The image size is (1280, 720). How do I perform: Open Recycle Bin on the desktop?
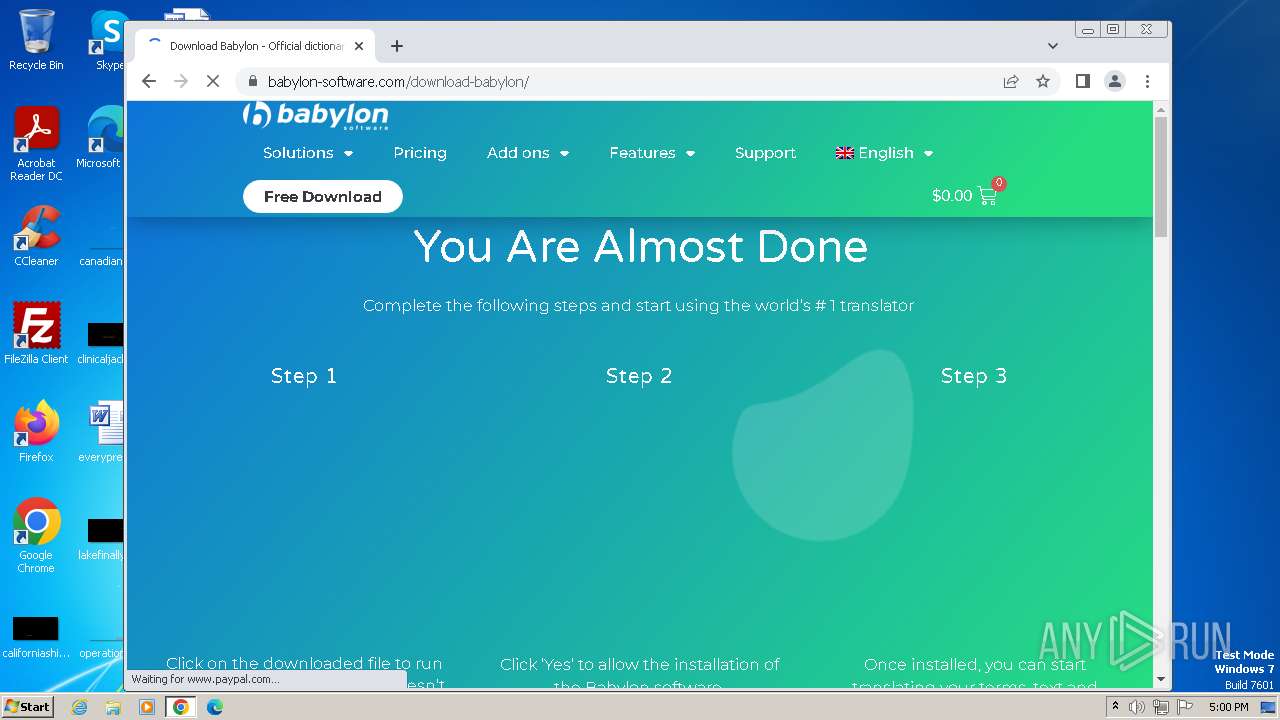click(x=36, y=40)
